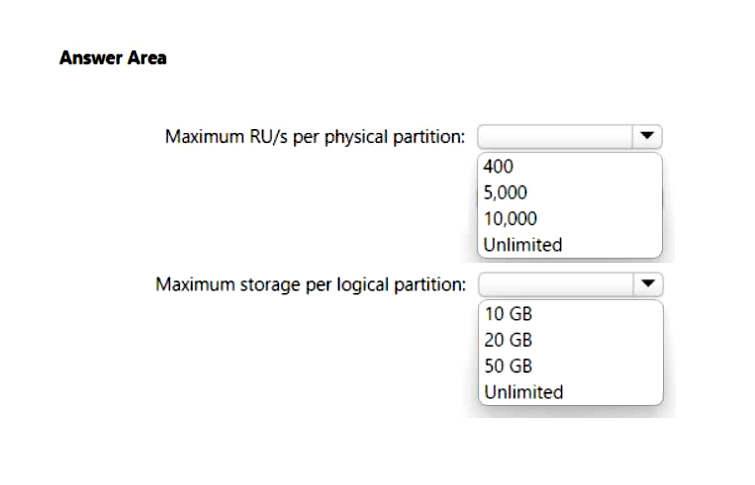755x485 pixels.
Task: Pick 10,000 as maximum RU/s
Action: click(511, 218)
